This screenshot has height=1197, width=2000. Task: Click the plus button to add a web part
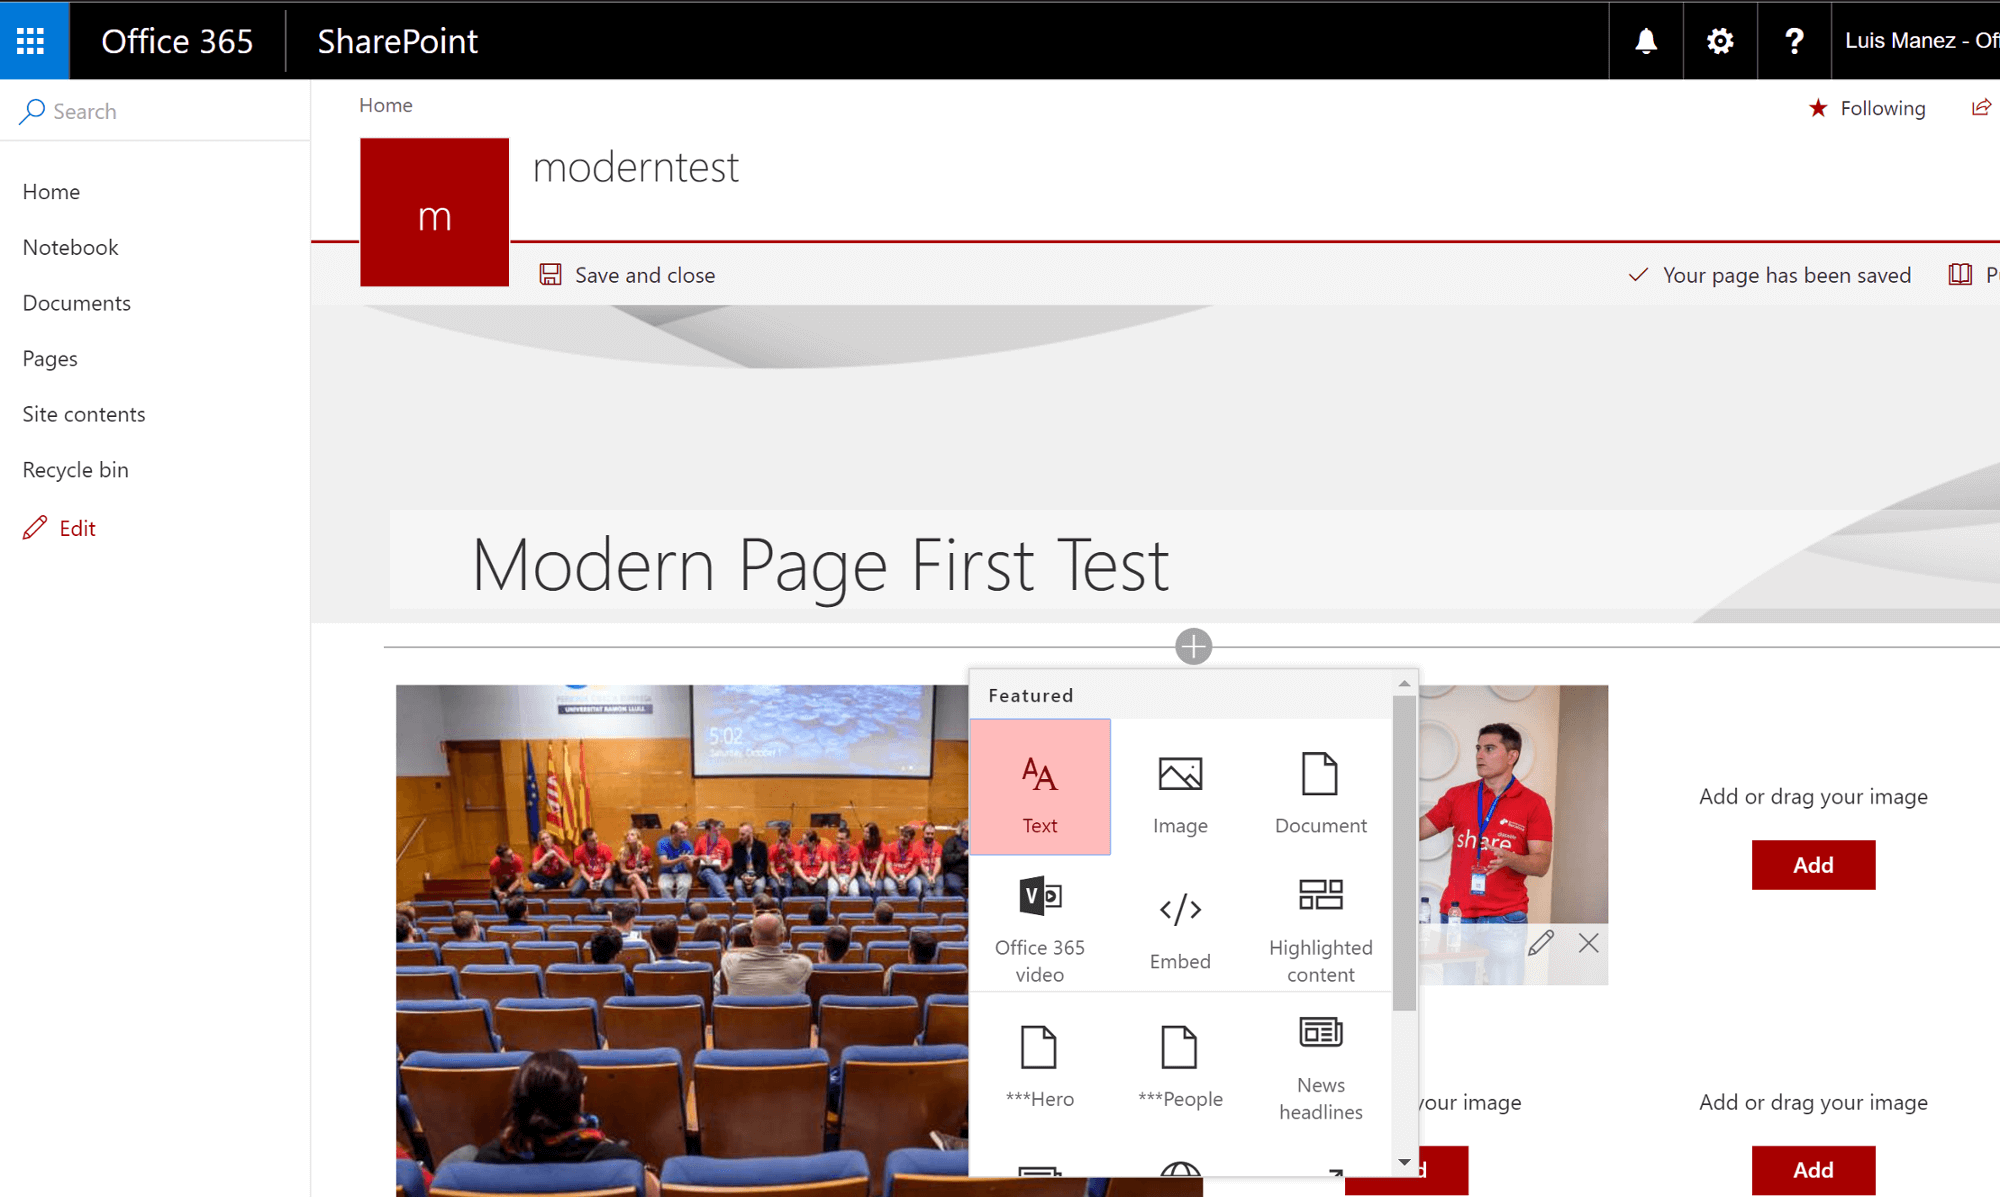1193,646
